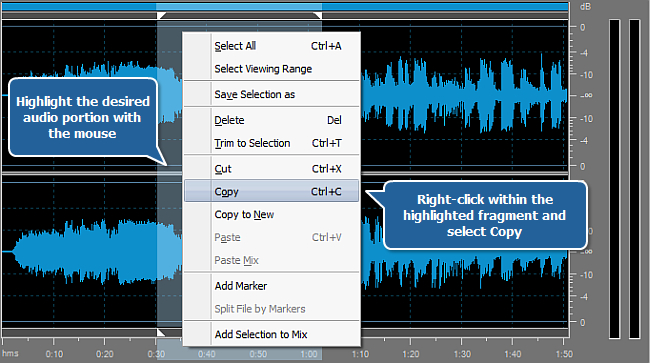The height and width of the screenshot is (363, 650).
Task: Select Cut in the context menu
Action: [x=272, y=169]
